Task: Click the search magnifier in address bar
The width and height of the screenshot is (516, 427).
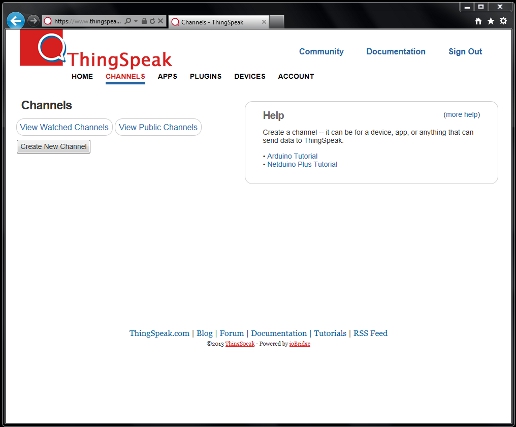Action: pos(128,21)
